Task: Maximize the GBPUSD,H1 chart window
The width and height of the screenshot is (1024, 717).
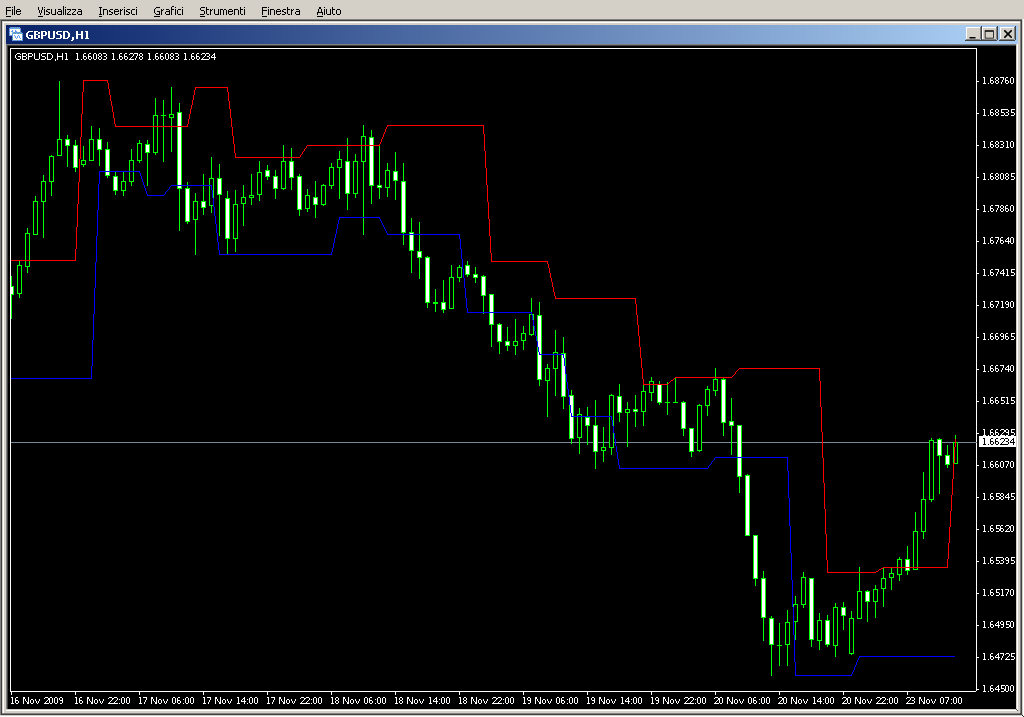Action: coord(989,34)
